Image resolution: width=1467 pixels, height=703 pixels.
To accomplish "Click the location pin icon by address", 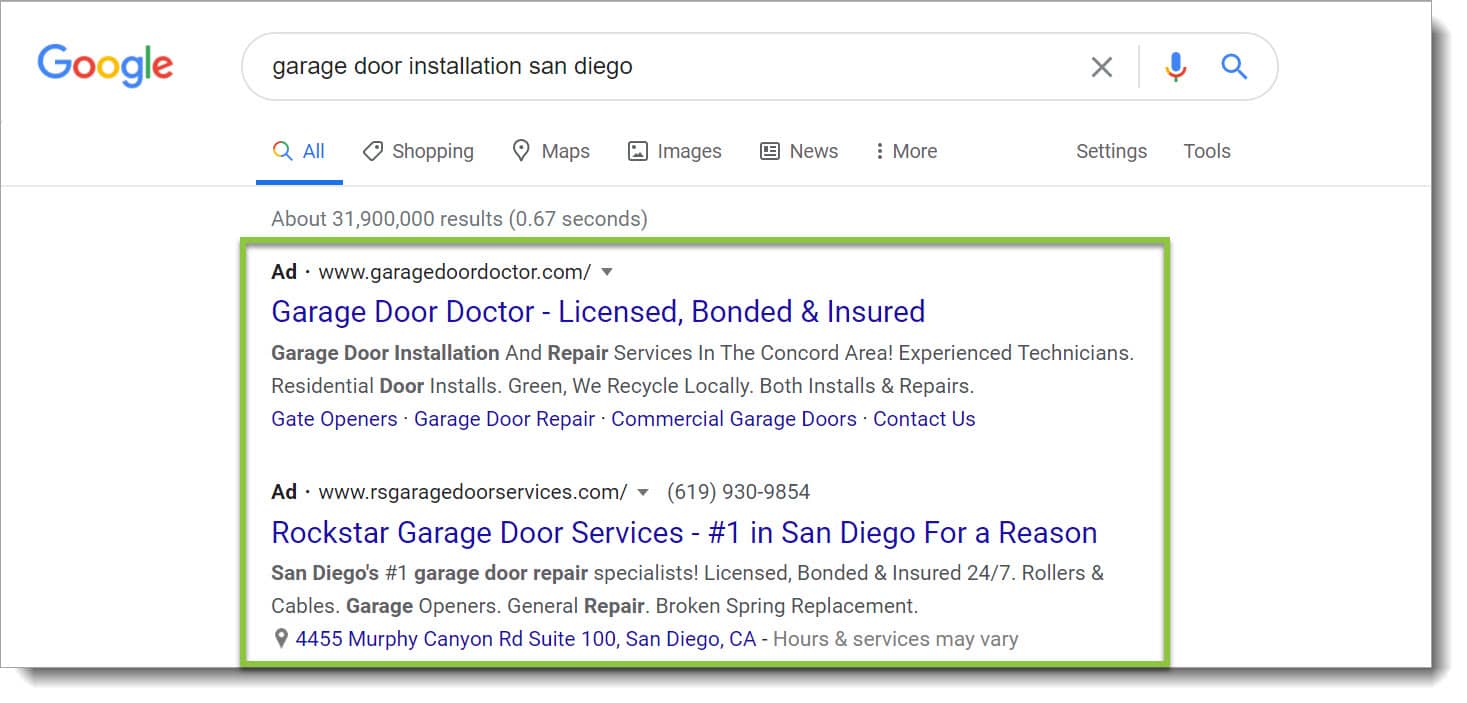I will [281, 638].
